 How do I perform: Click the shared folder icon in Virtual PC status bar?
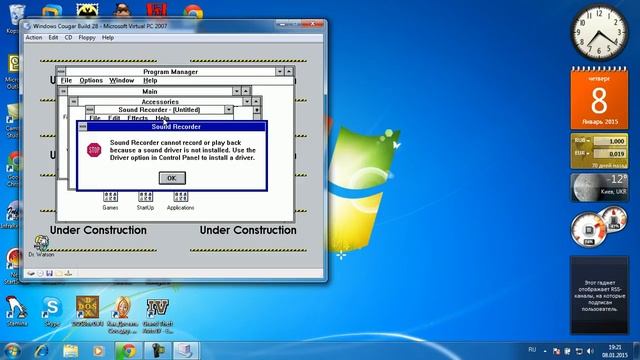59,273
